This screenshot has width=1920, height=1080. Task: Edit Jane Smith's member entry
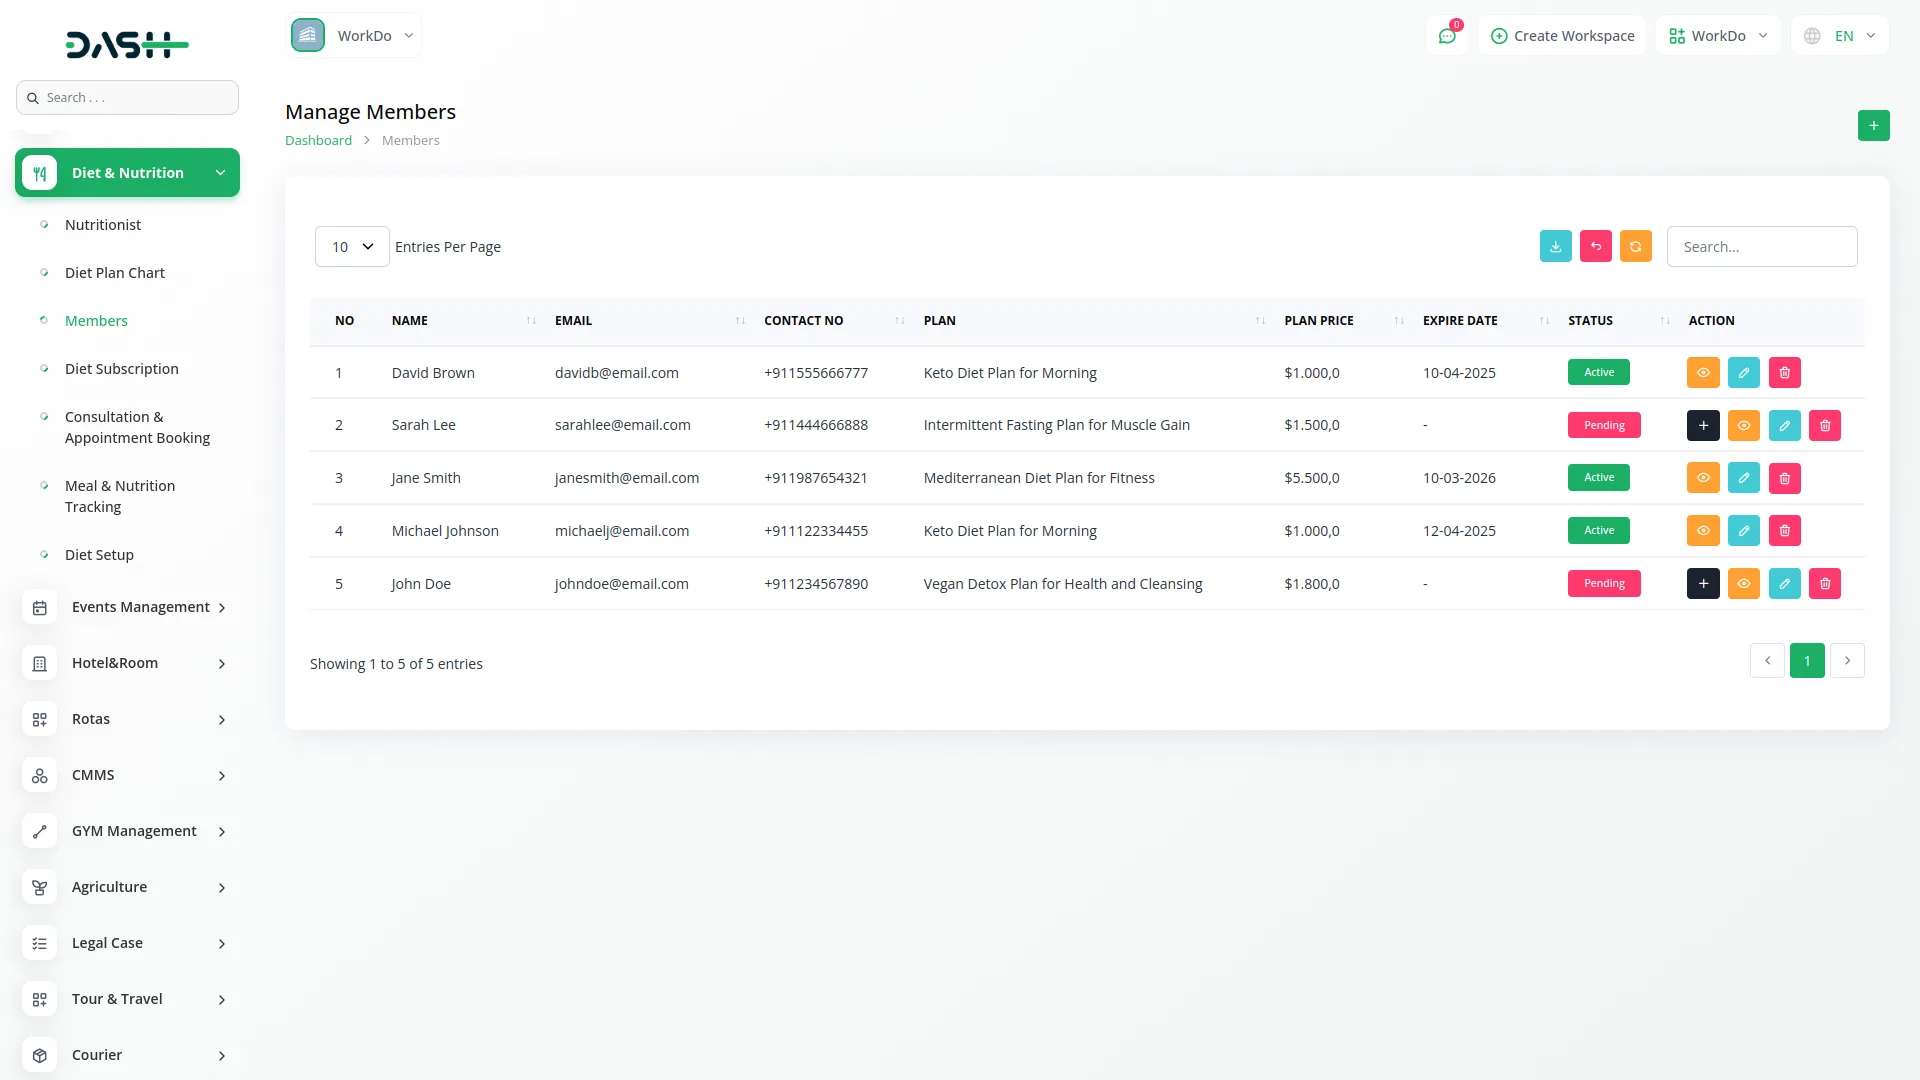1743,478
